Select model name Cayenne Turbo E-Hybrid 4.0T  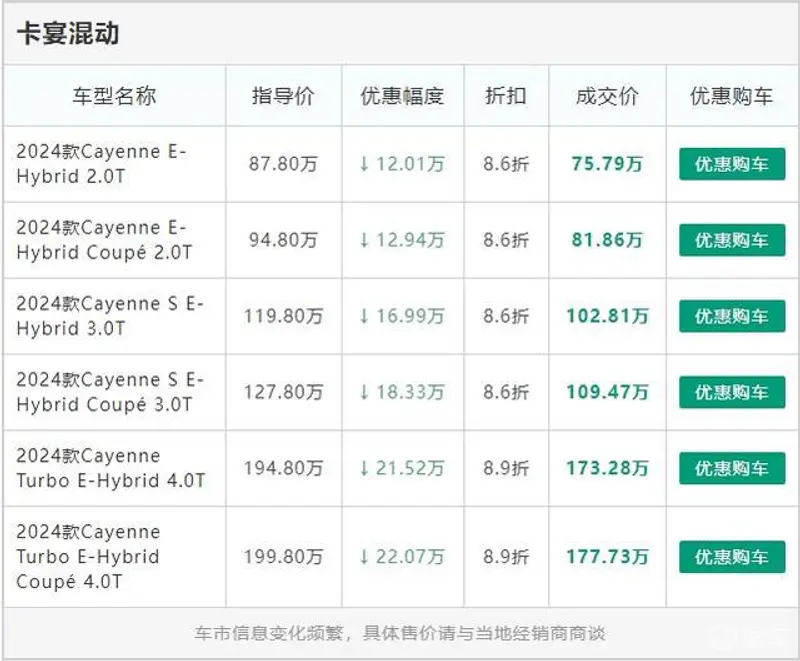tap(111, 468)
